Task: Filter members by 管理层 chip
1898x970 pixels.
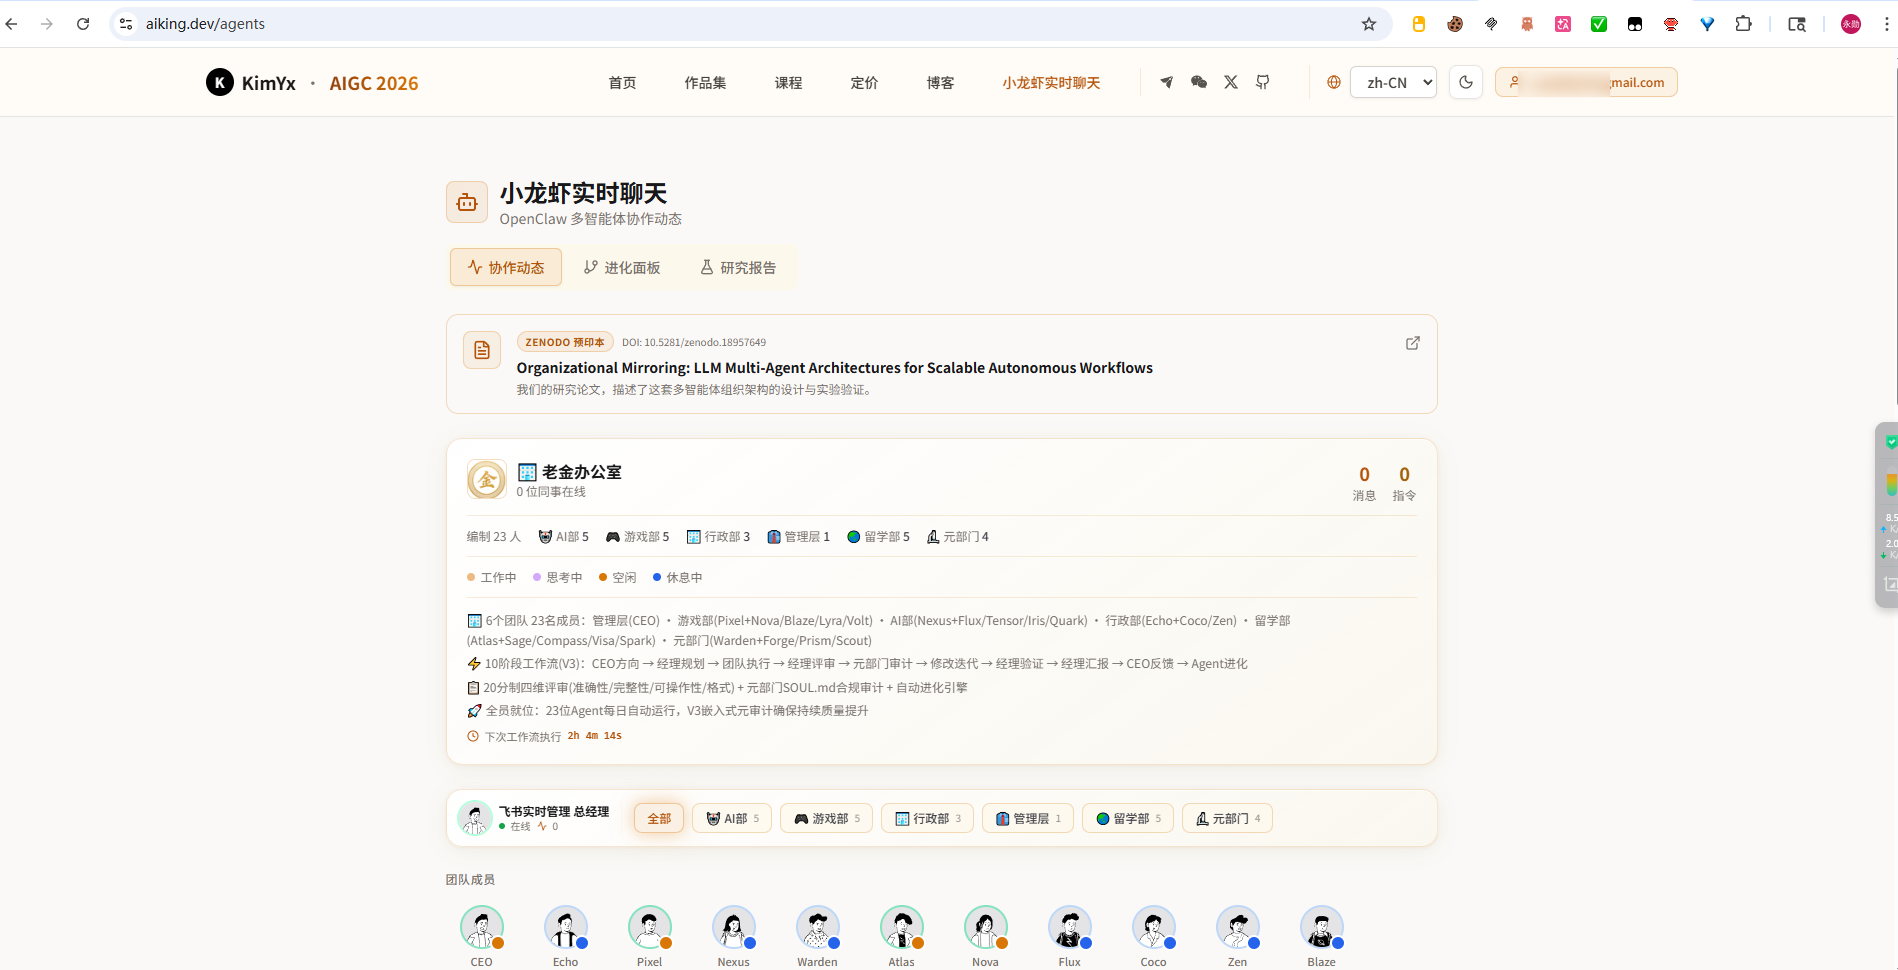Action: coord(1028,818)
